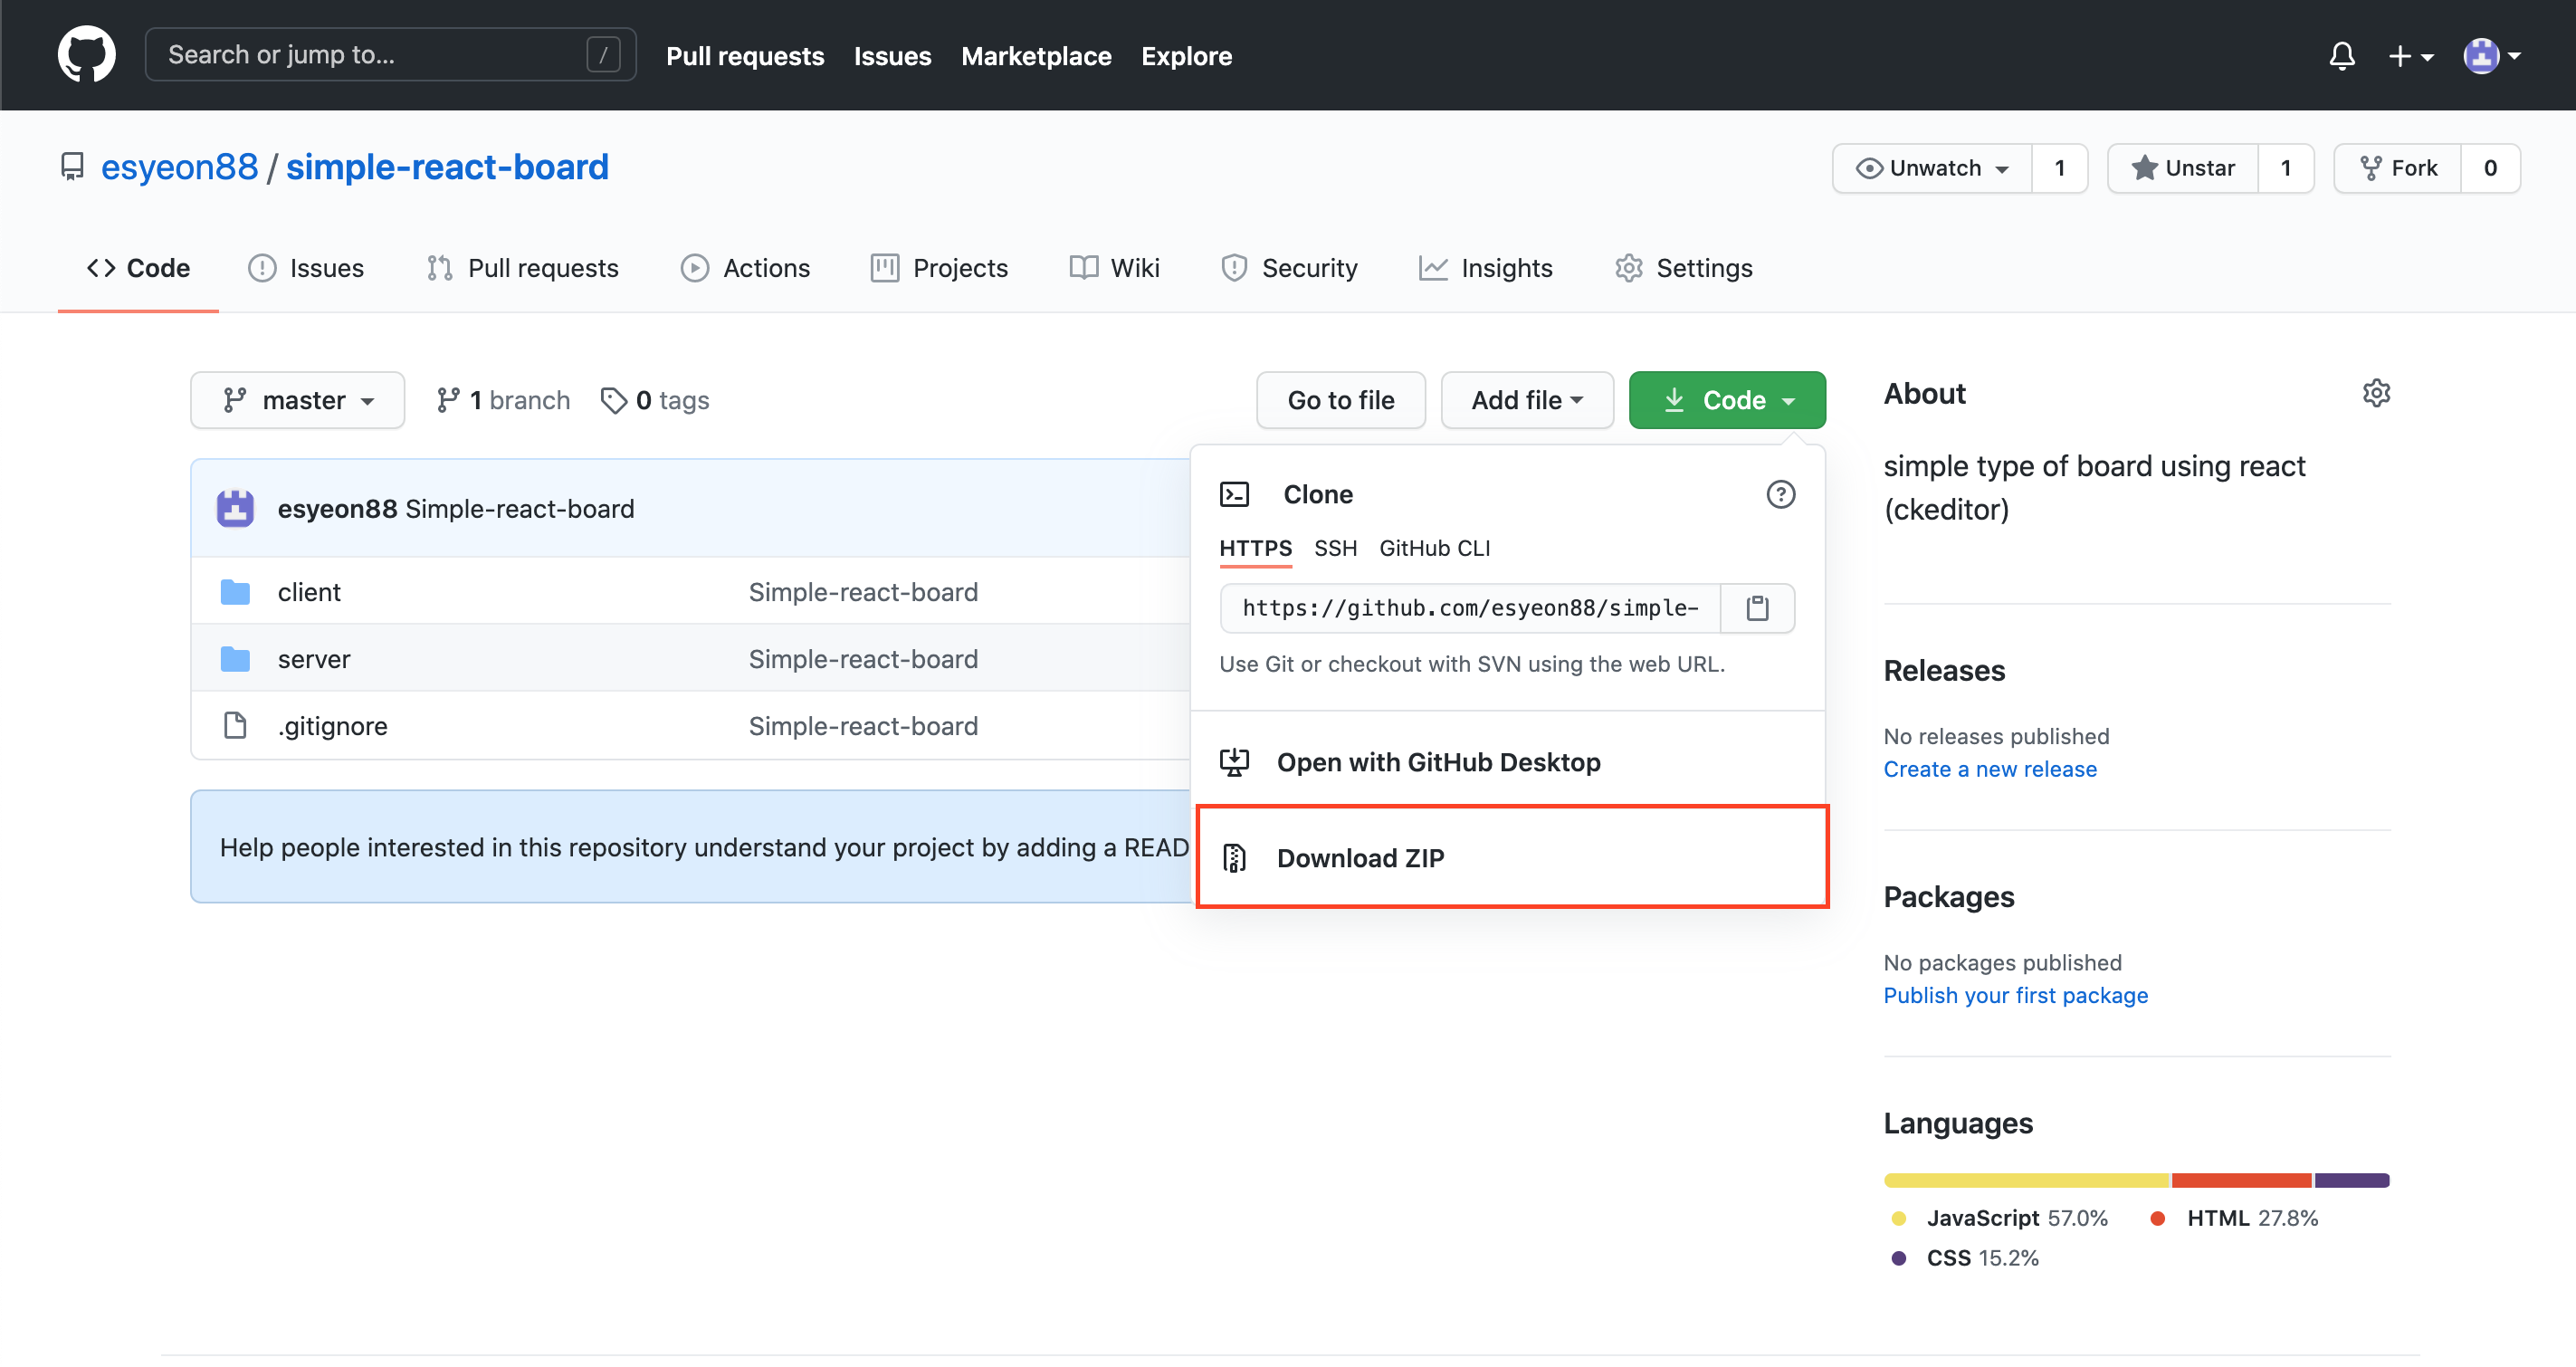
Task: Click Download ZIP
Action: coord(1360,858)
